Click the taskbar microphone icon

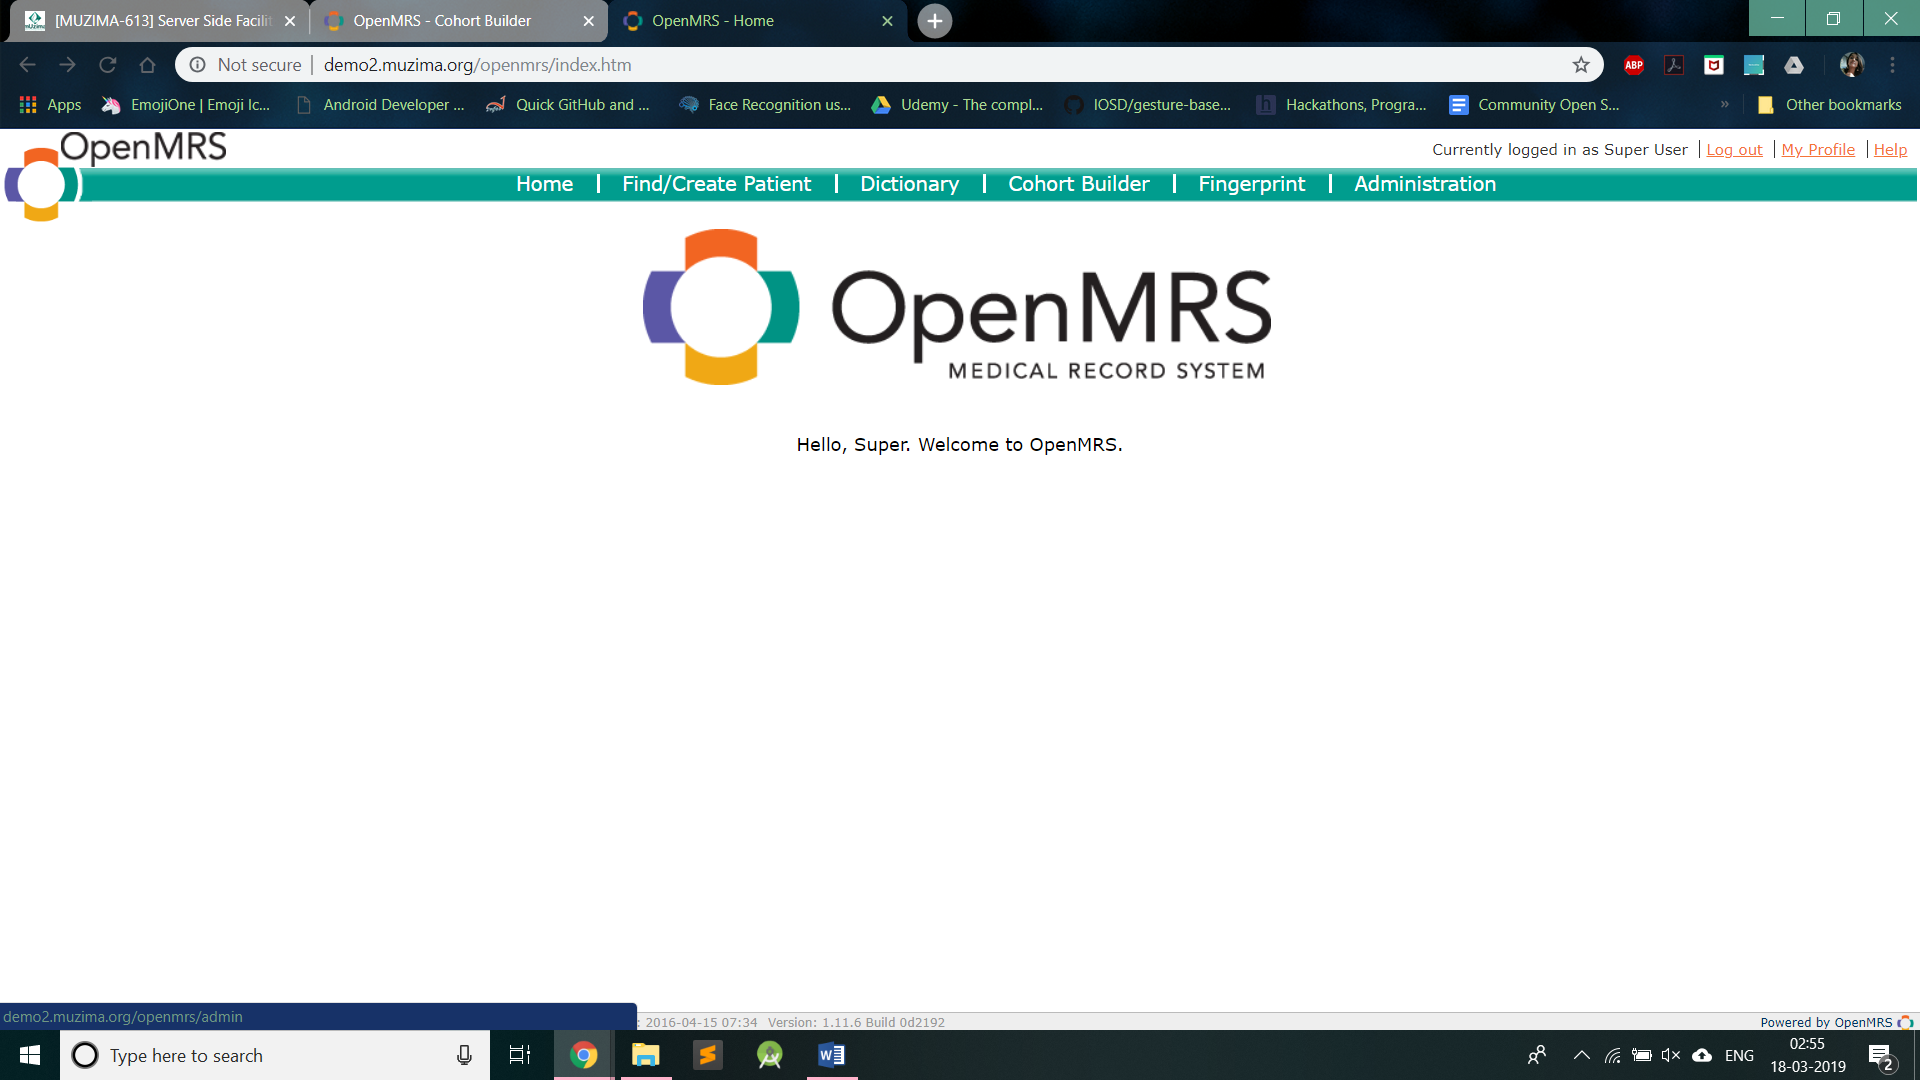[x=464, y=1055]
